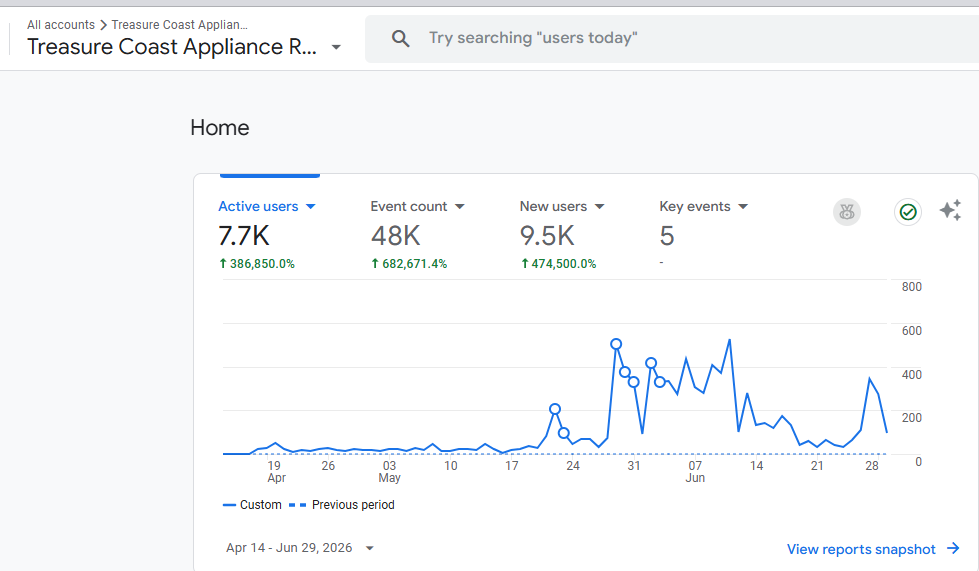Select the Event count 48K value
This screenshot has height=571, width=979.
(396, 236)
